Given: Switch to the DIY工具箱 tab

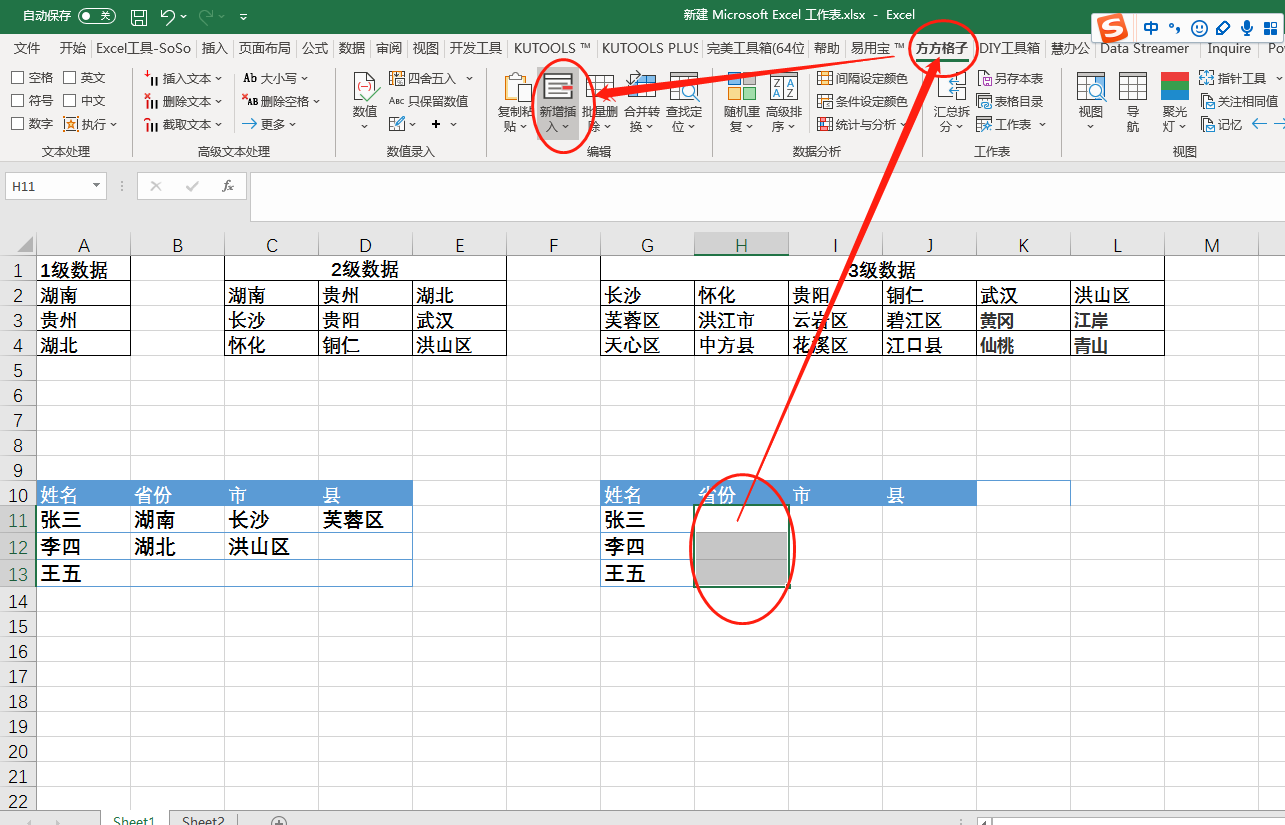Looking at the screenshot, I should (x=1009, y=48).
